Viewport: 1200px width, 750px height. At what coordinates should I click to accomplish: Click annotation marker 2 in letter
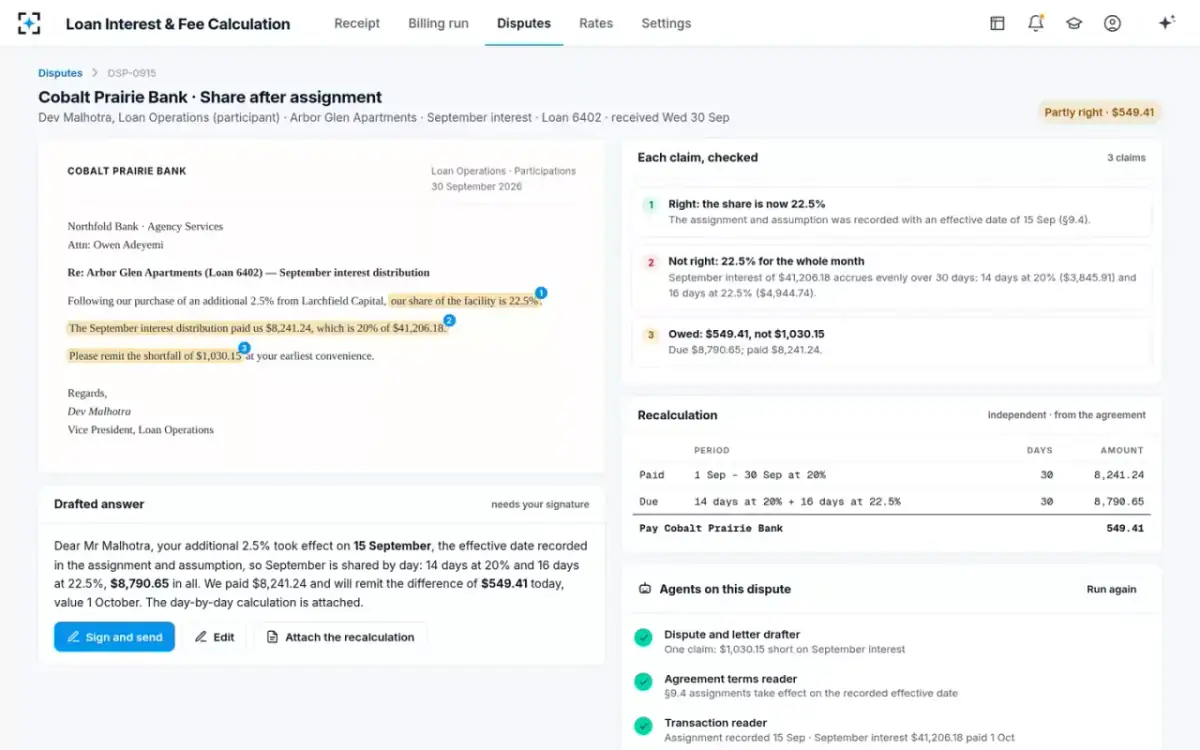449,320
